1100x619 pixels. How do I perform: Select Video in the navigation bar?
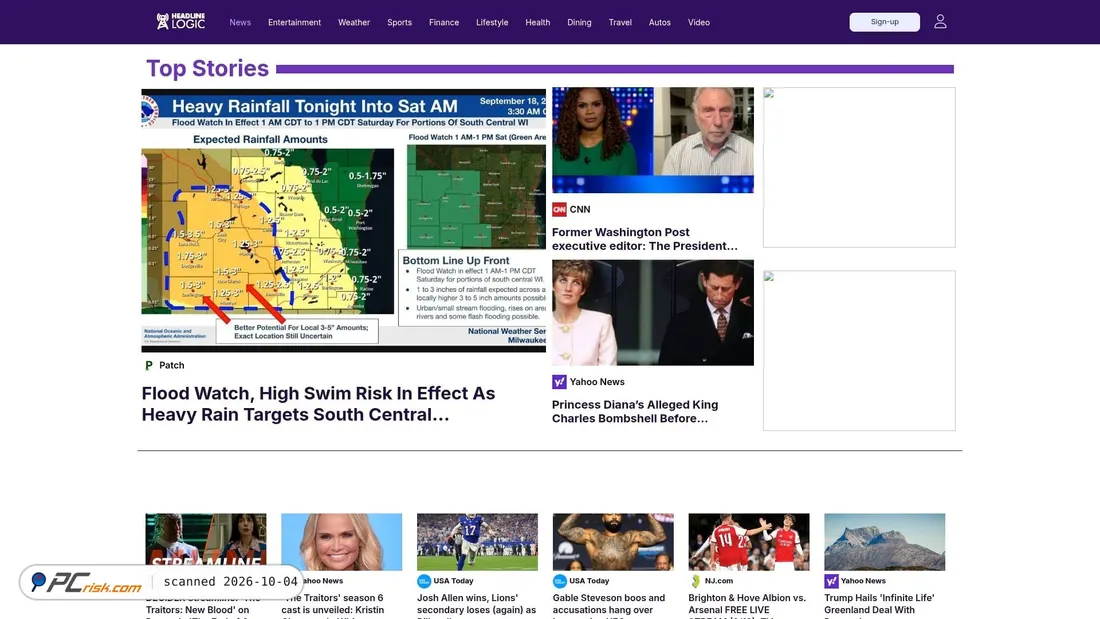point(699,22)
